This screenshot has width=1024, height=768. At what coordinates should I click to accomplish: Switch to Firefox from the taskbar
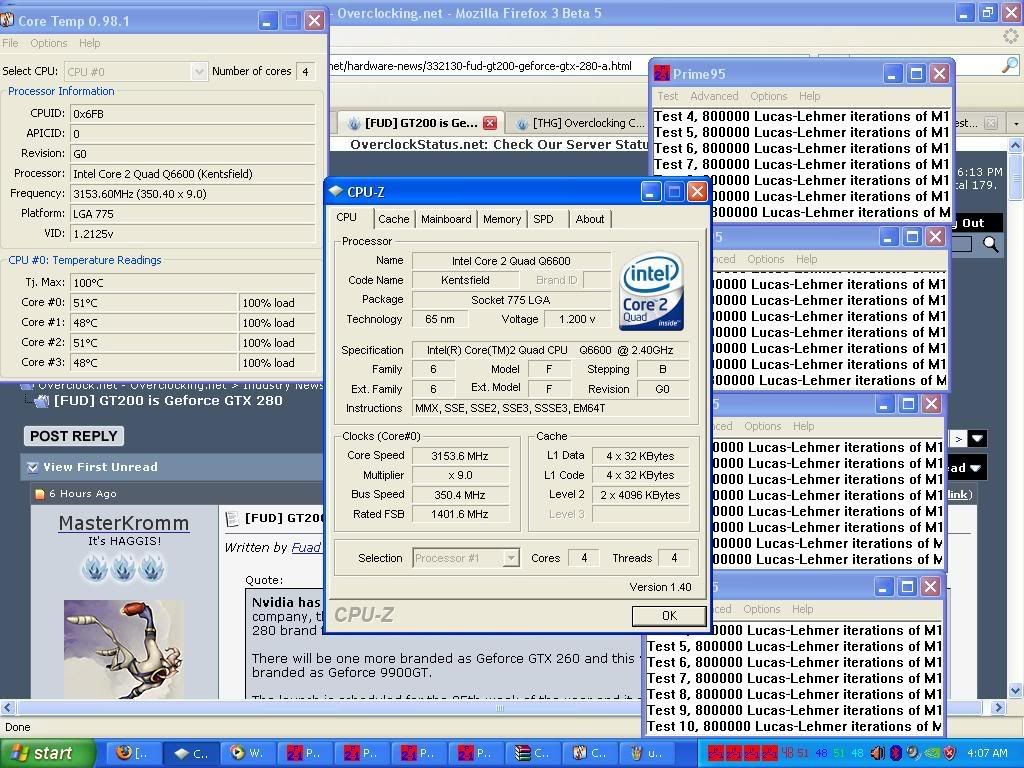tap(132, 753)
